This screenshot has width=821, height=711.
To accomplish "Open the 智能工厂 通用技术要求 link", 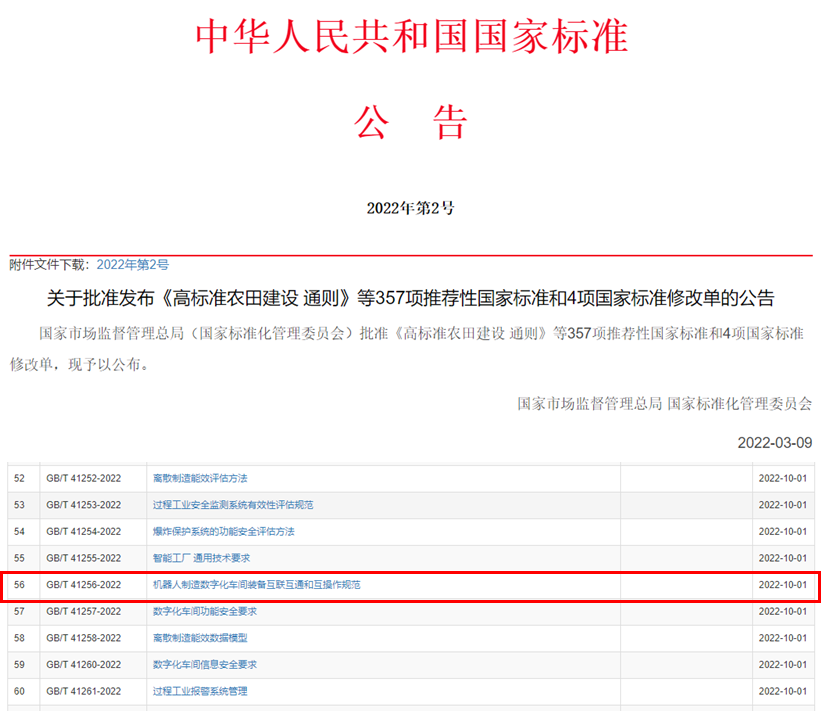I will [x=201, y=558].
